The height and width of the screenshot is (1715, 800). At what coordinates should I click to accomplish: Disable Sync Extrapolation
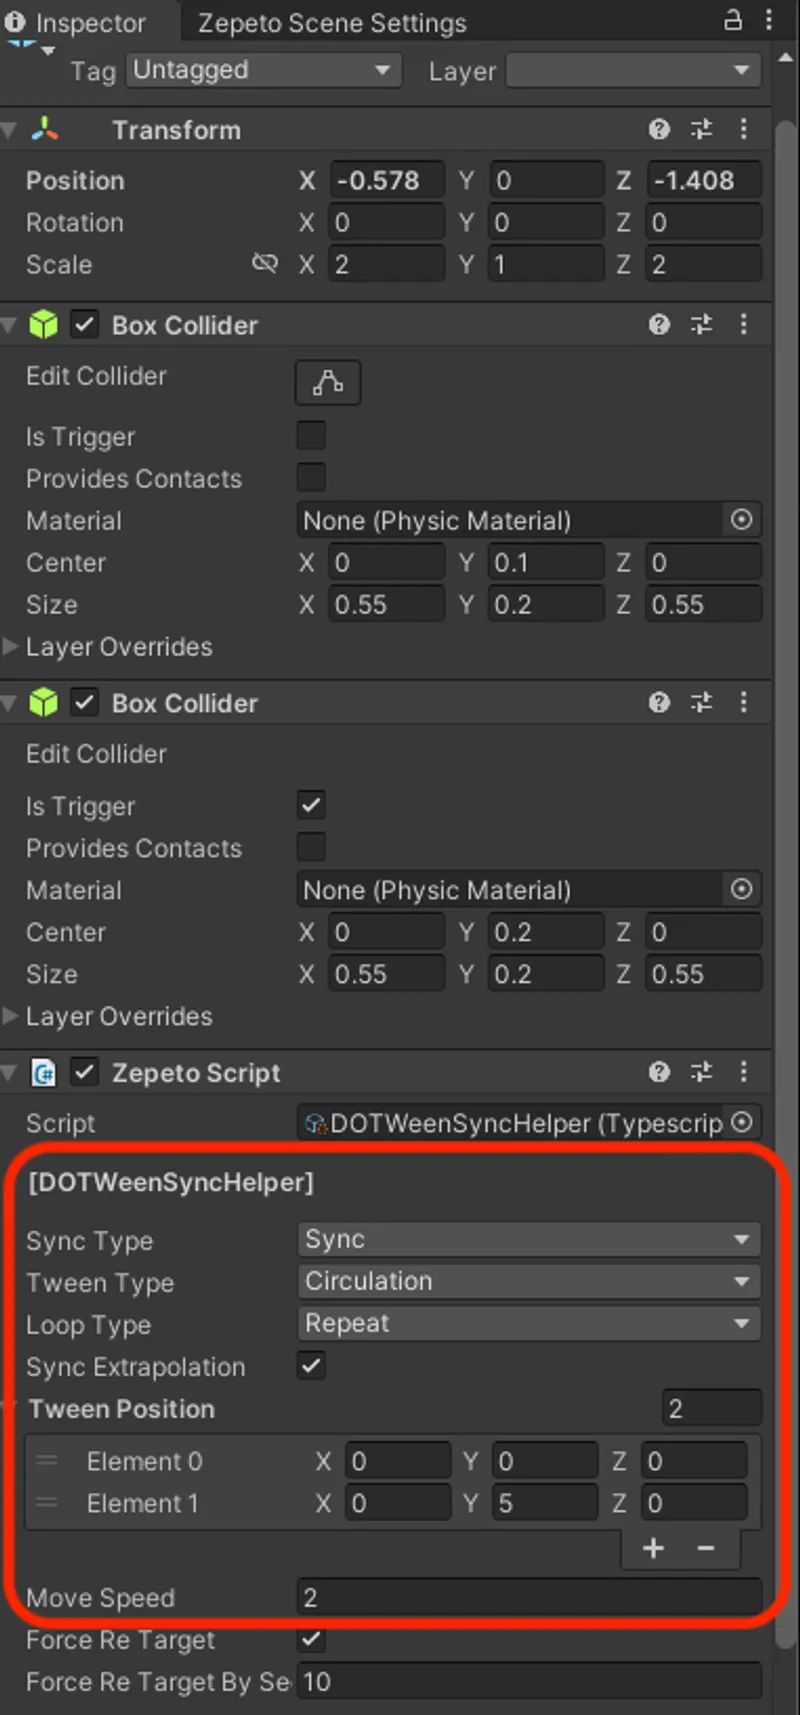coord(311,1366)
